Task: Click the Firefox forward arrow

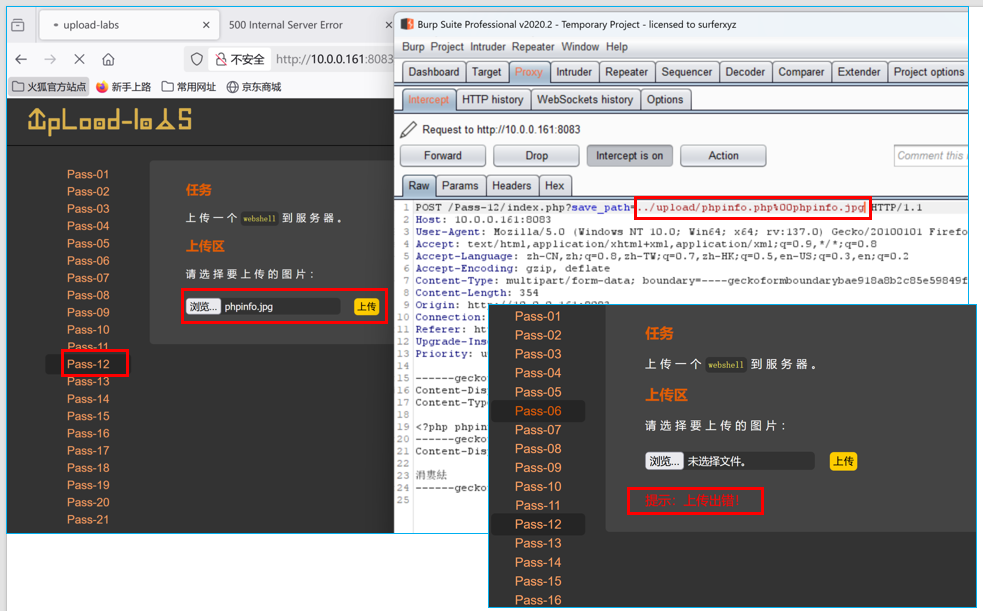Action: [50, 60]
